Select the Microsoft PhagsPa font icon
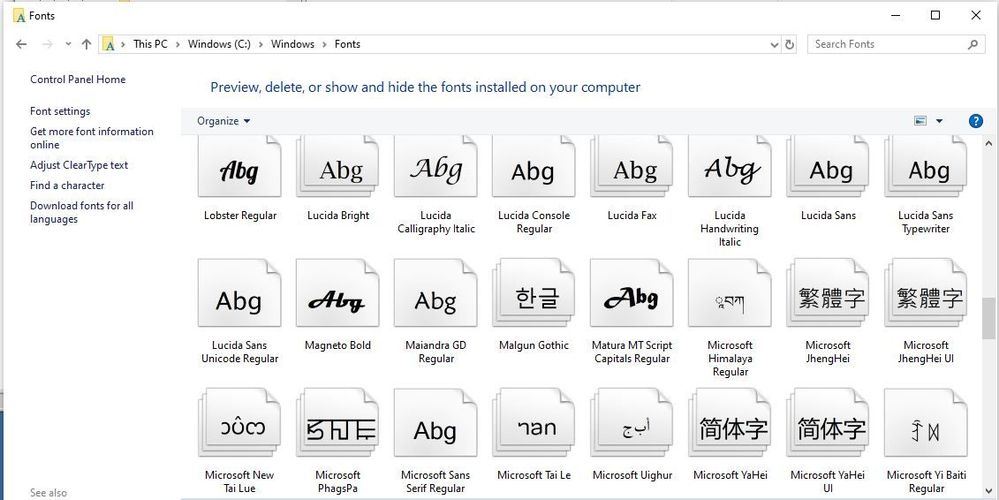 (x=338, y=423)
